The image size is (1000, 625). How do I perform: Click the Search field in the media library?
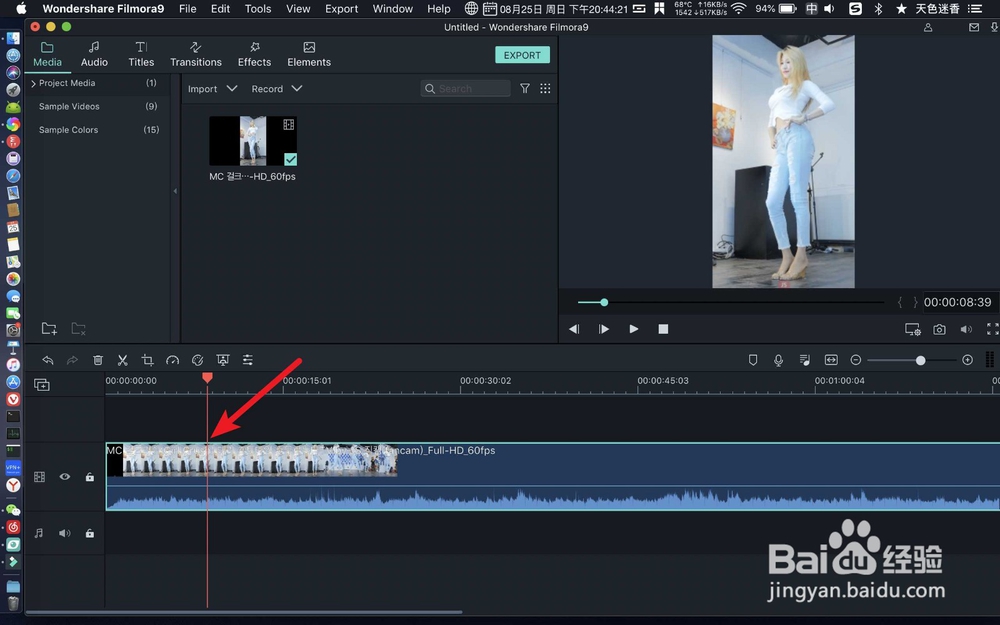466,89
